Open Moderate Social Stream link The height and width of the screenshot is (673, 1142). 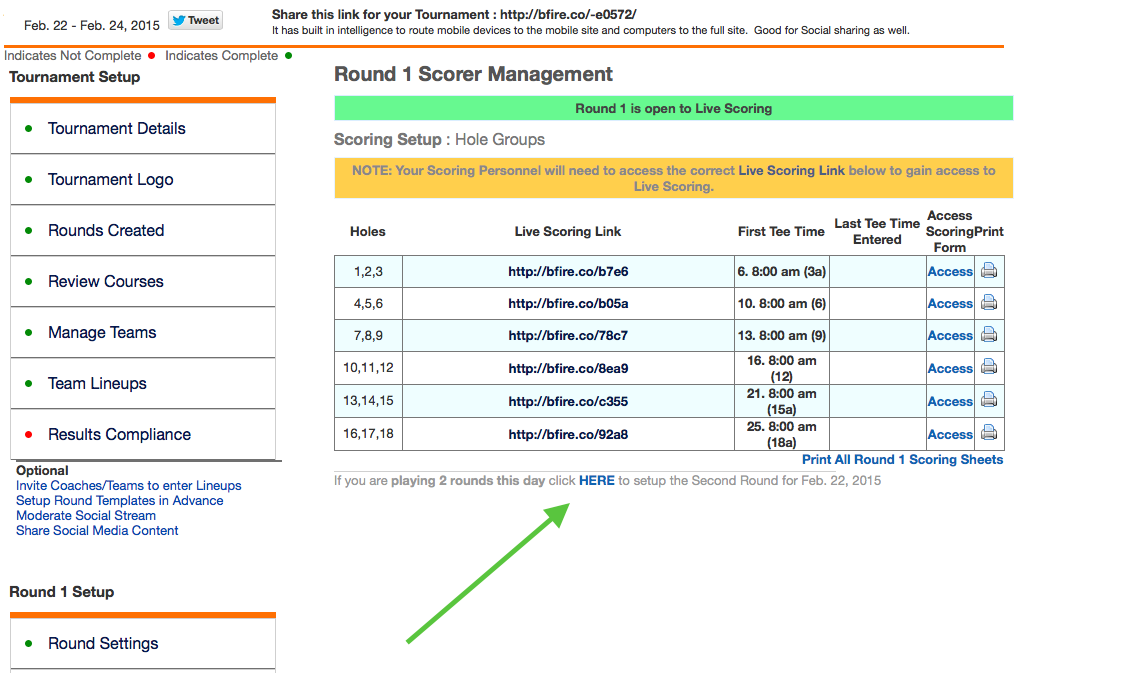[86, 516]
